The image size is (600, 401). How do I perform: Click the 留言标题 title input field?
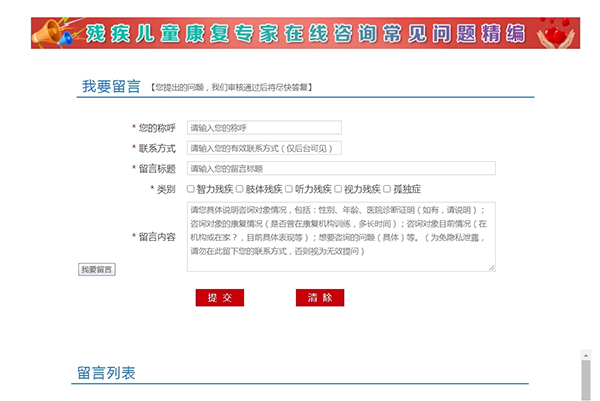tap(341, 168)
